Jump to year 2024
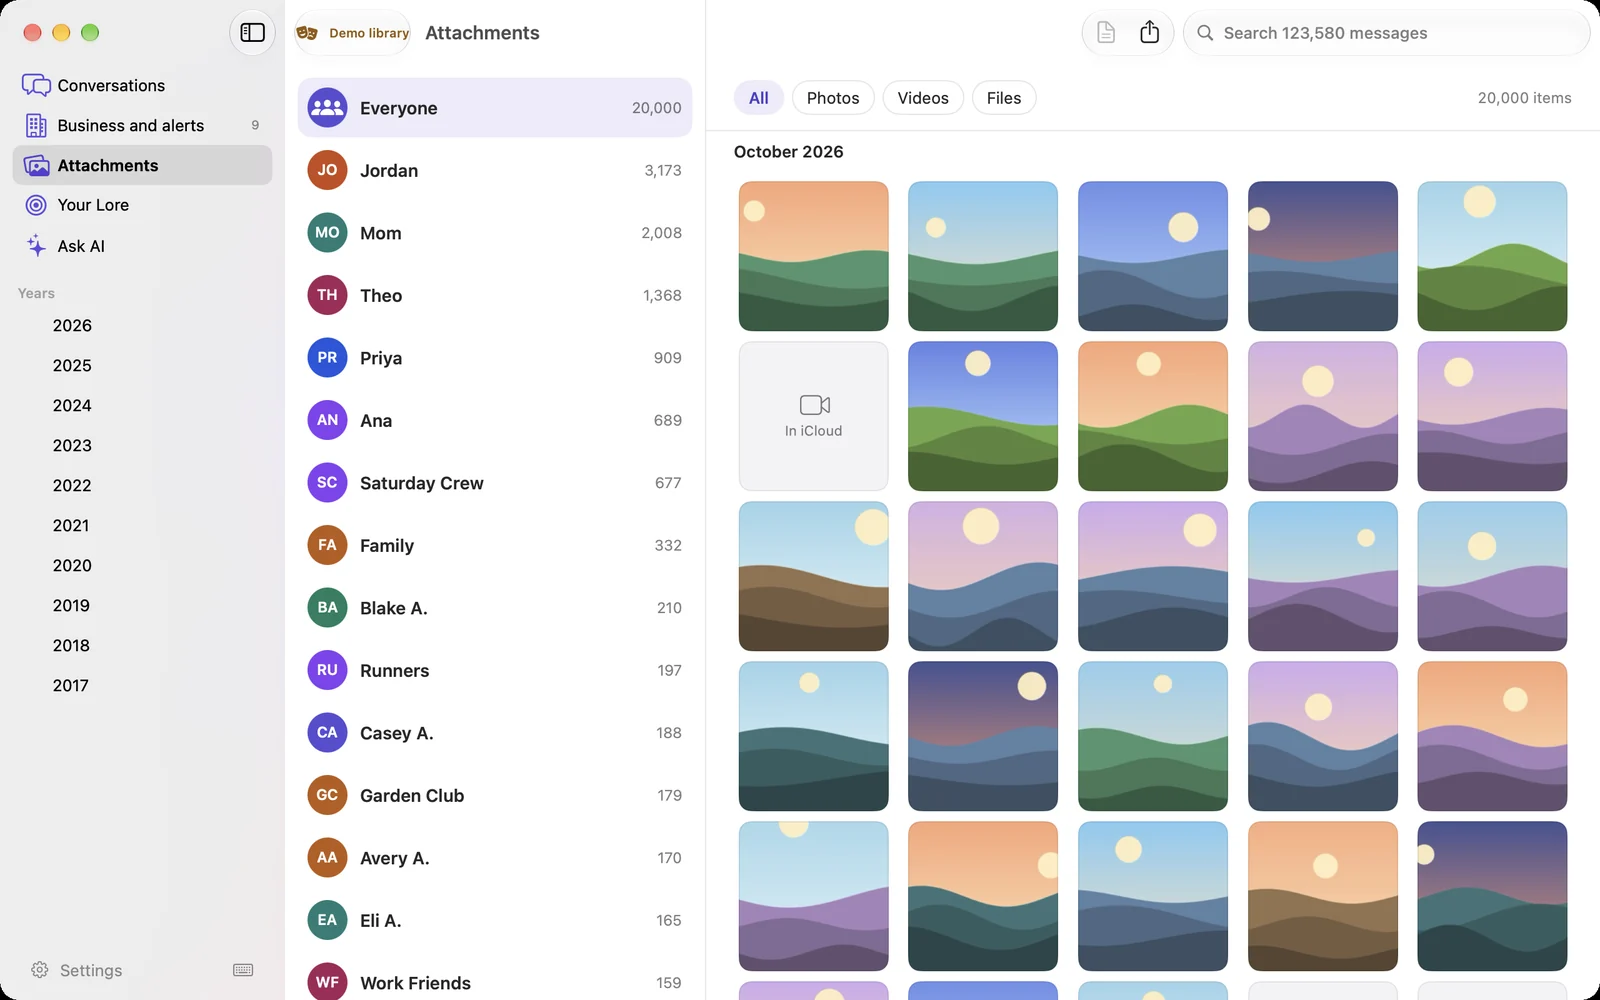1600x1000 pixels. point(72,405)
